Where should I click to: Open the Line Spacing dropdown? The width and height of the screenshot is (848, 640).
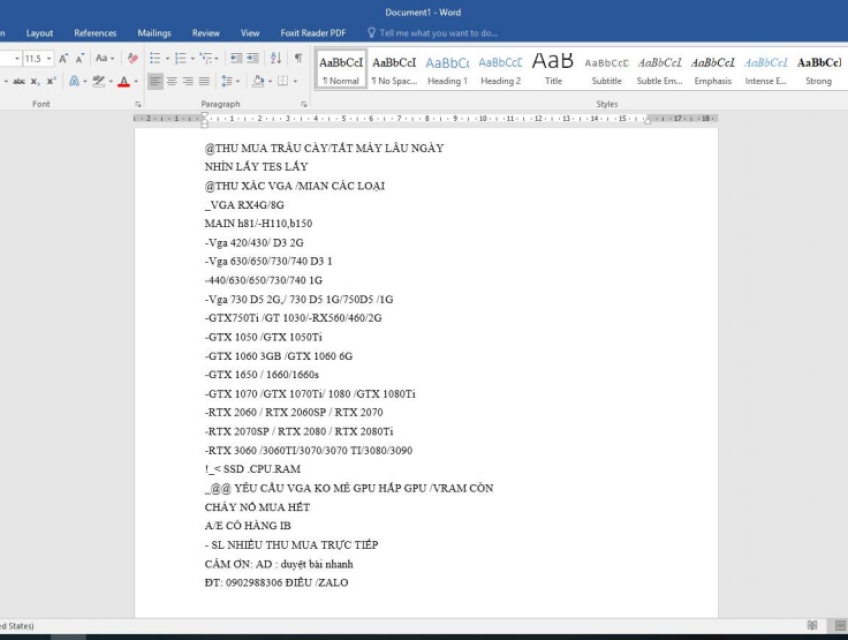[229, 81]
